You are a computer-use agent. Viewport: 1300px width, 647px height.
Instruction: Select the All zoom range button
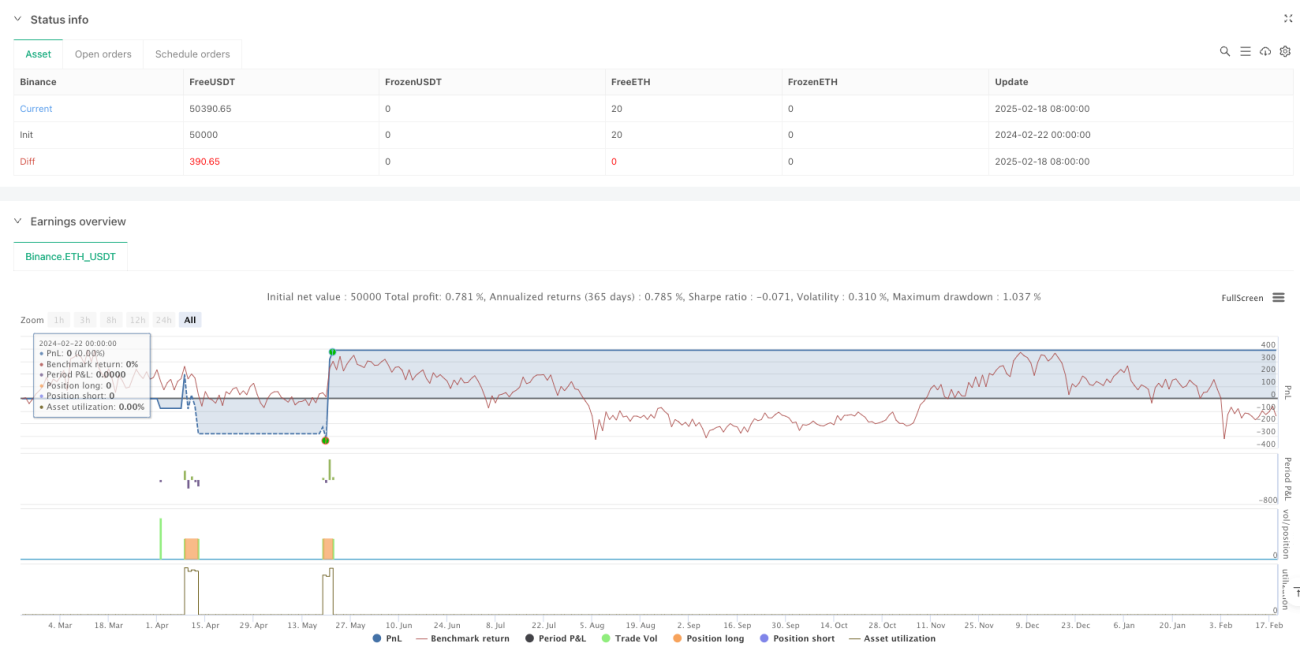(190, 320)
